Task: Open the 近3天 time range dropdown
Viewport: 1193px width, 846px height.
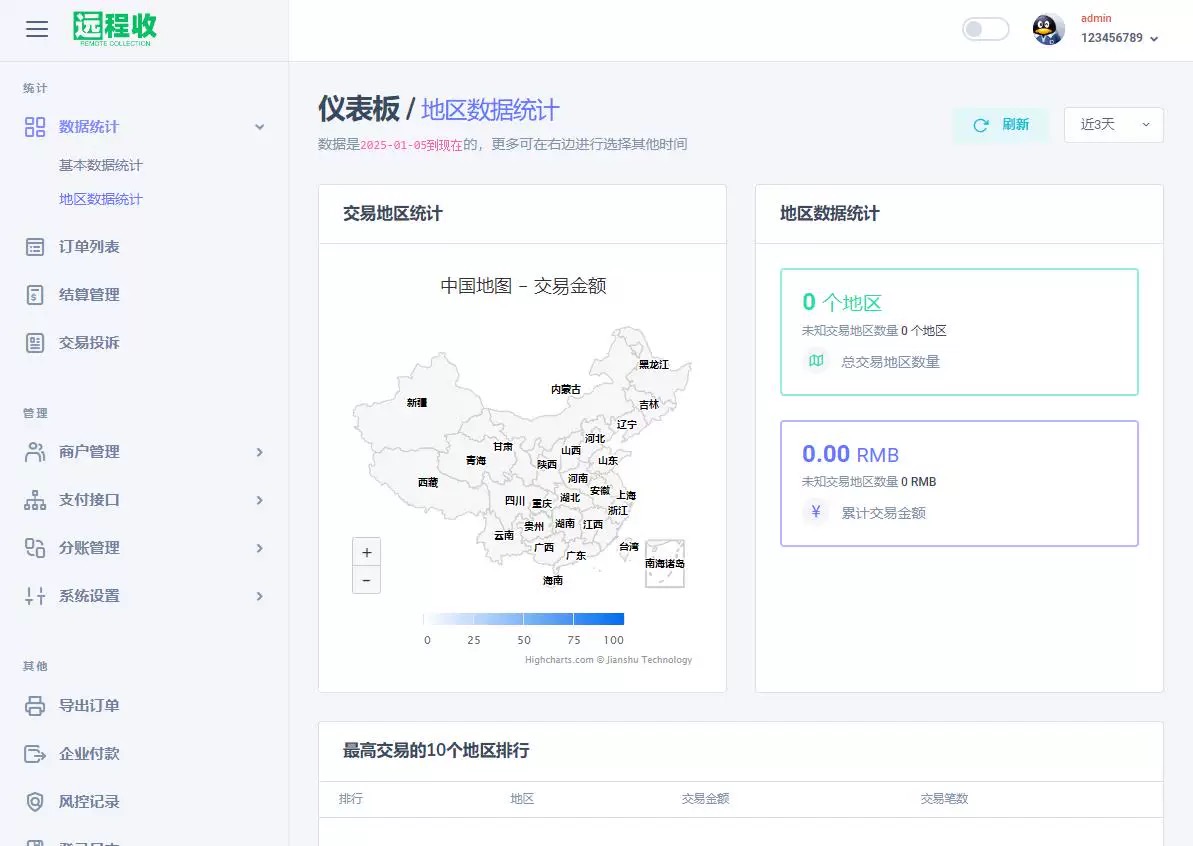Action: (x=1113, y=125)
